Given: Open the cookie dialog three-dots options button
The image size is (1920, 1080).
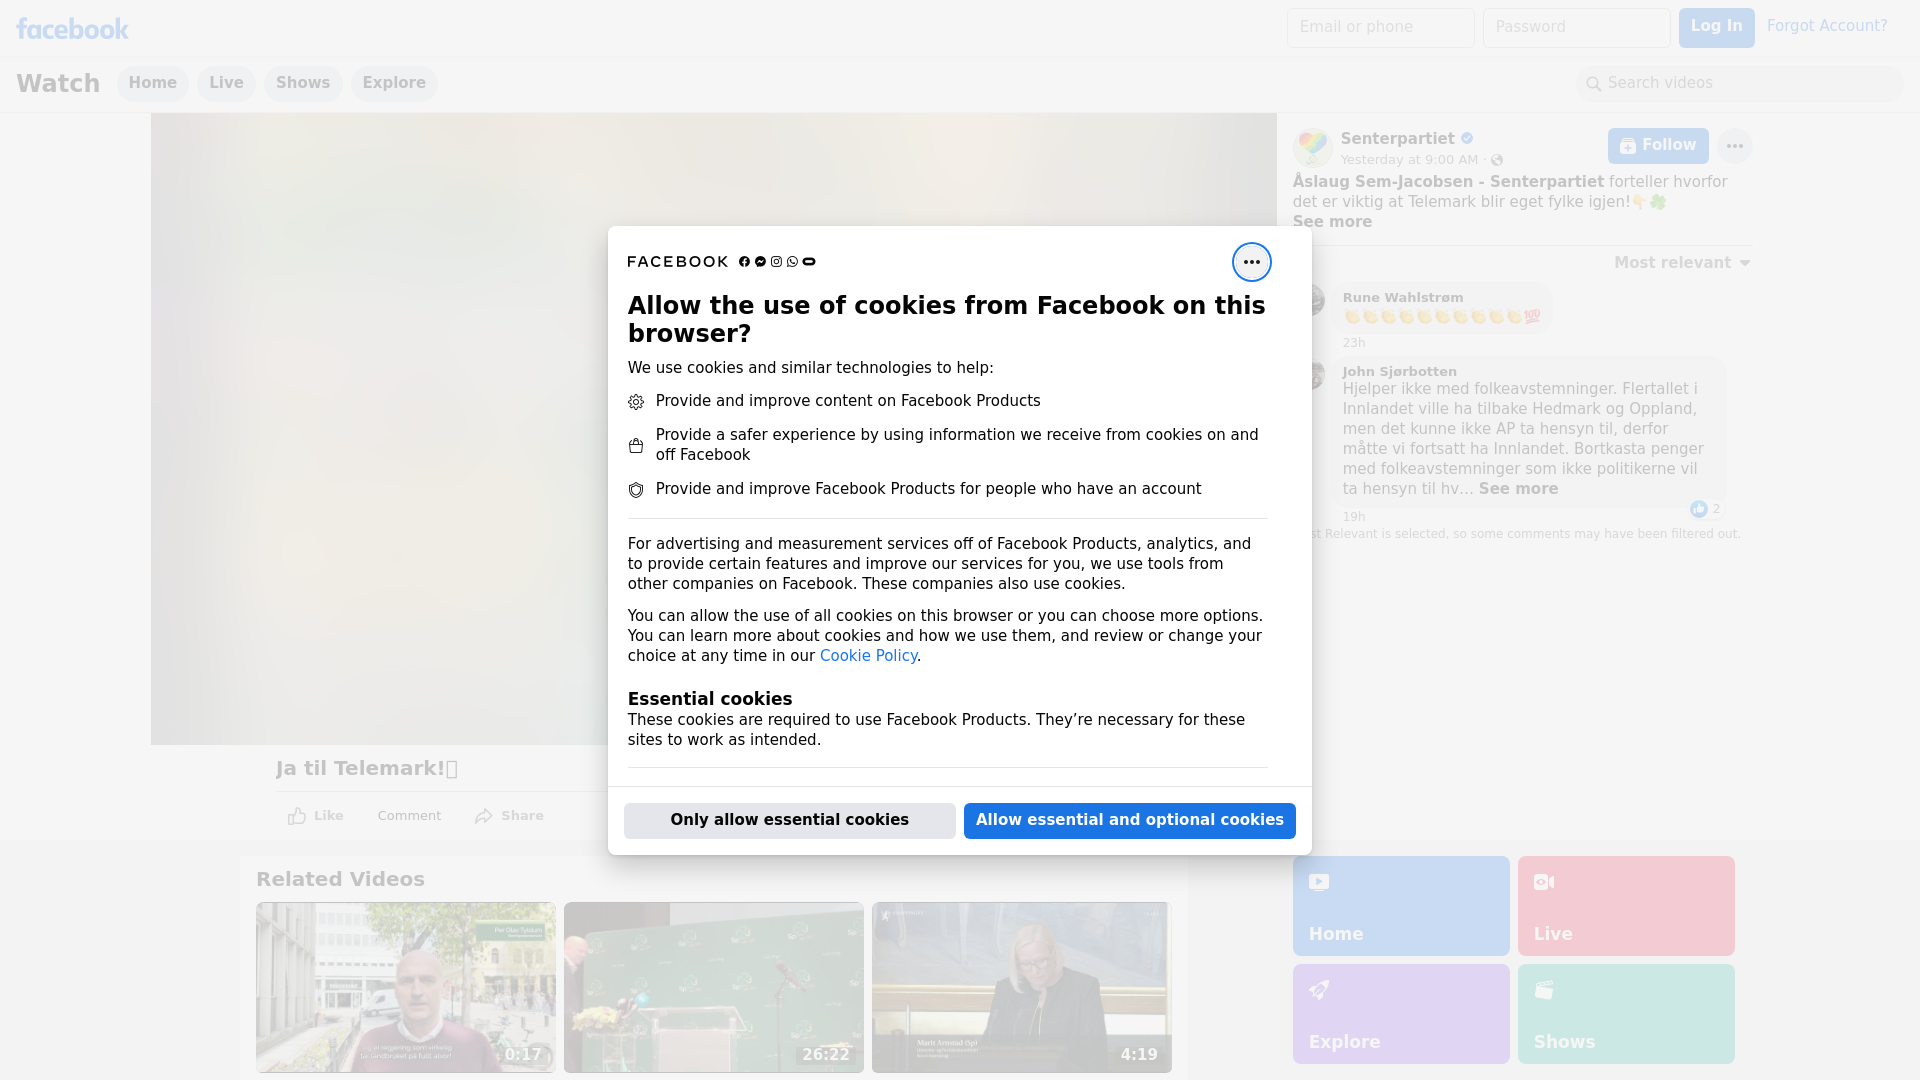Looking at the screenshot, I should [1251, 262].
